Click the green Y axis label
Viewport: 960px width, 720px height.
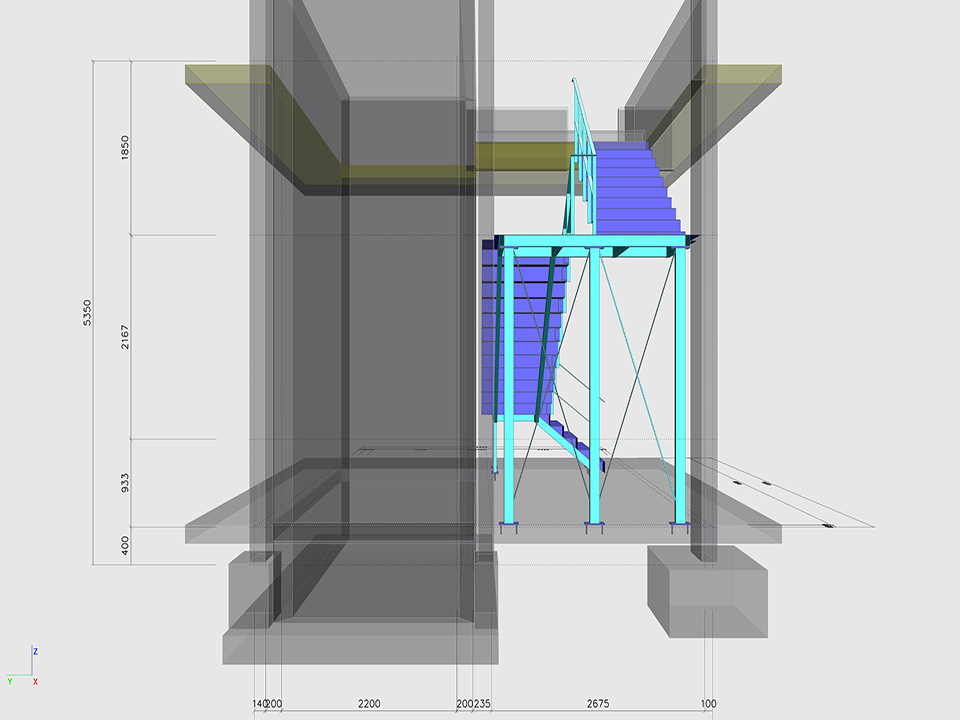tap(10, 681)
